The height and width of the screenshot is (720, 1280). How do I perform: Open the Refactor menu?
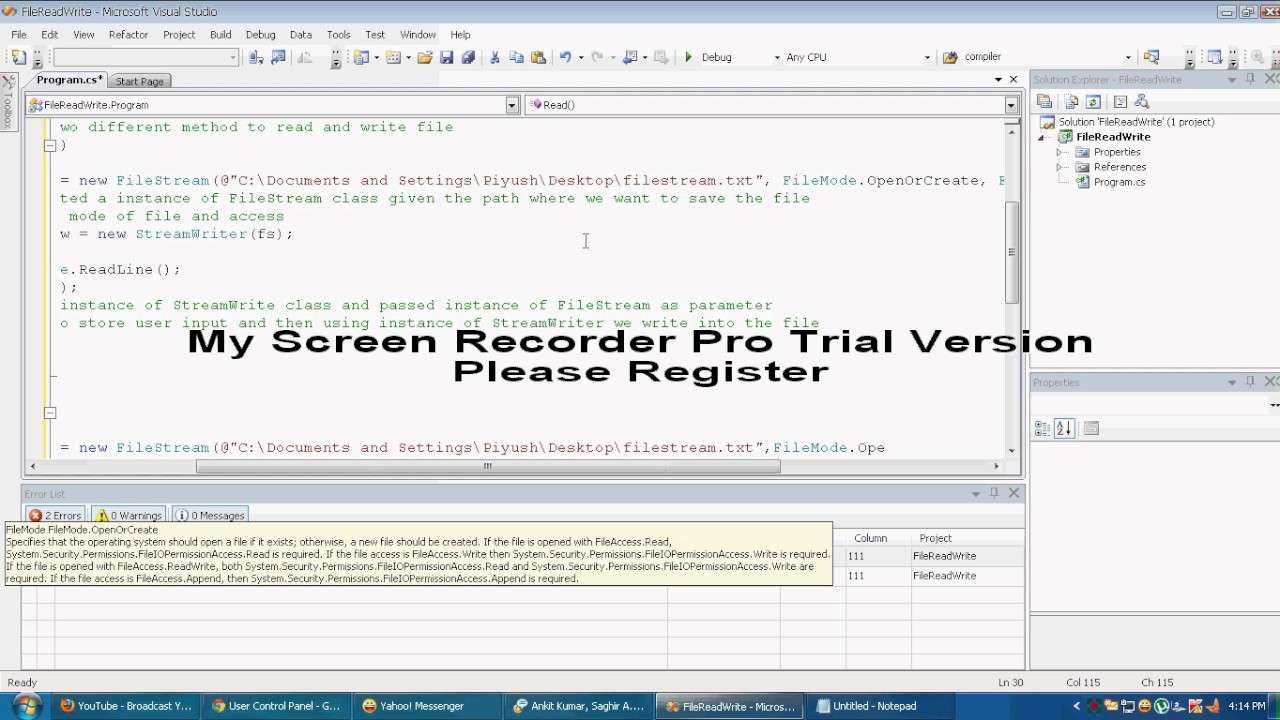click(128, 34)
